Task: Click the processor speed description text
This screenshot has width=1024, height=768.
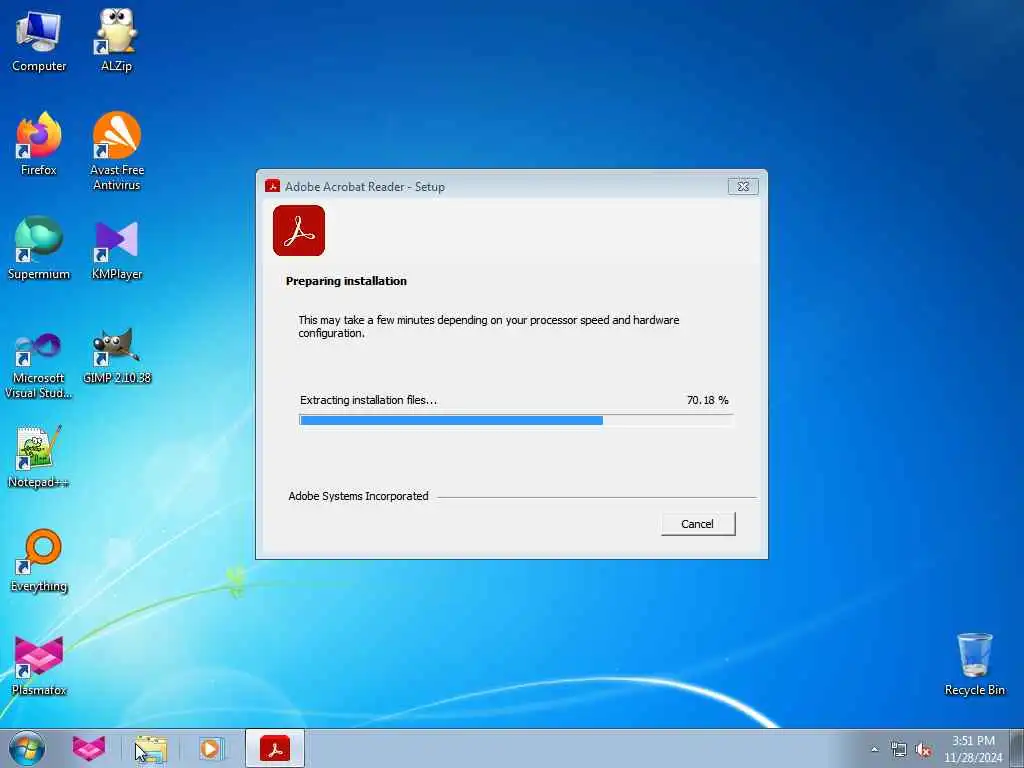Action: click(488, 326)
